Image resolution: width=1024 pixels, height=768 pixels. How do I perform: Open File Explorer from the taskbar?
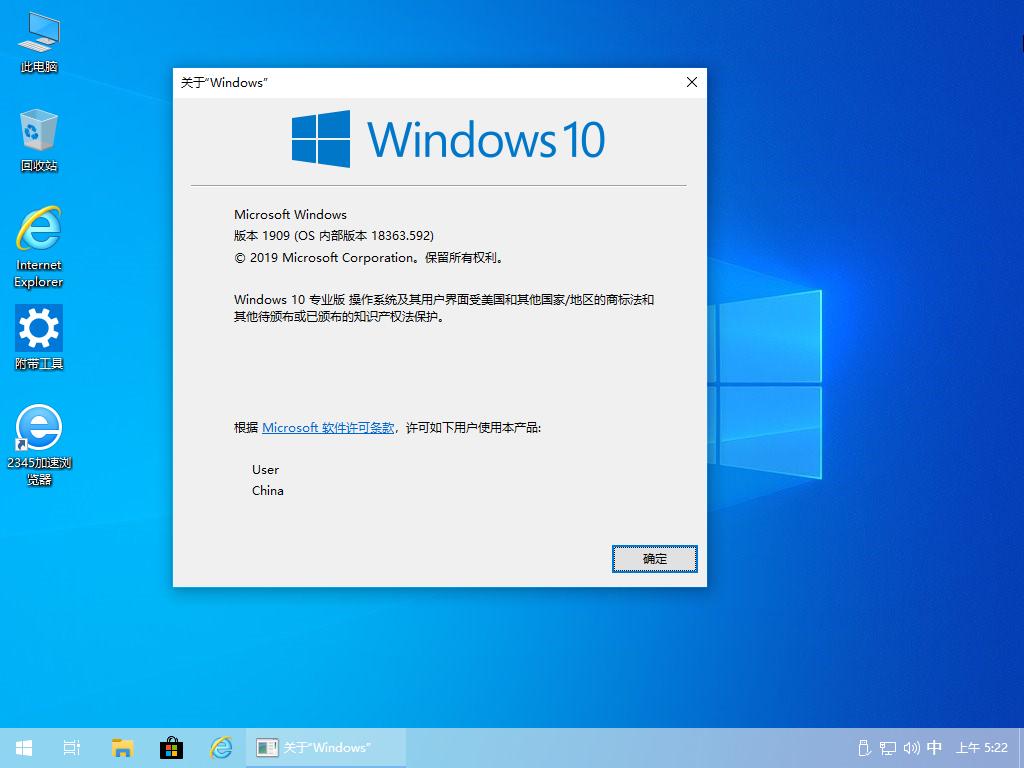click(x=122, y=748)
